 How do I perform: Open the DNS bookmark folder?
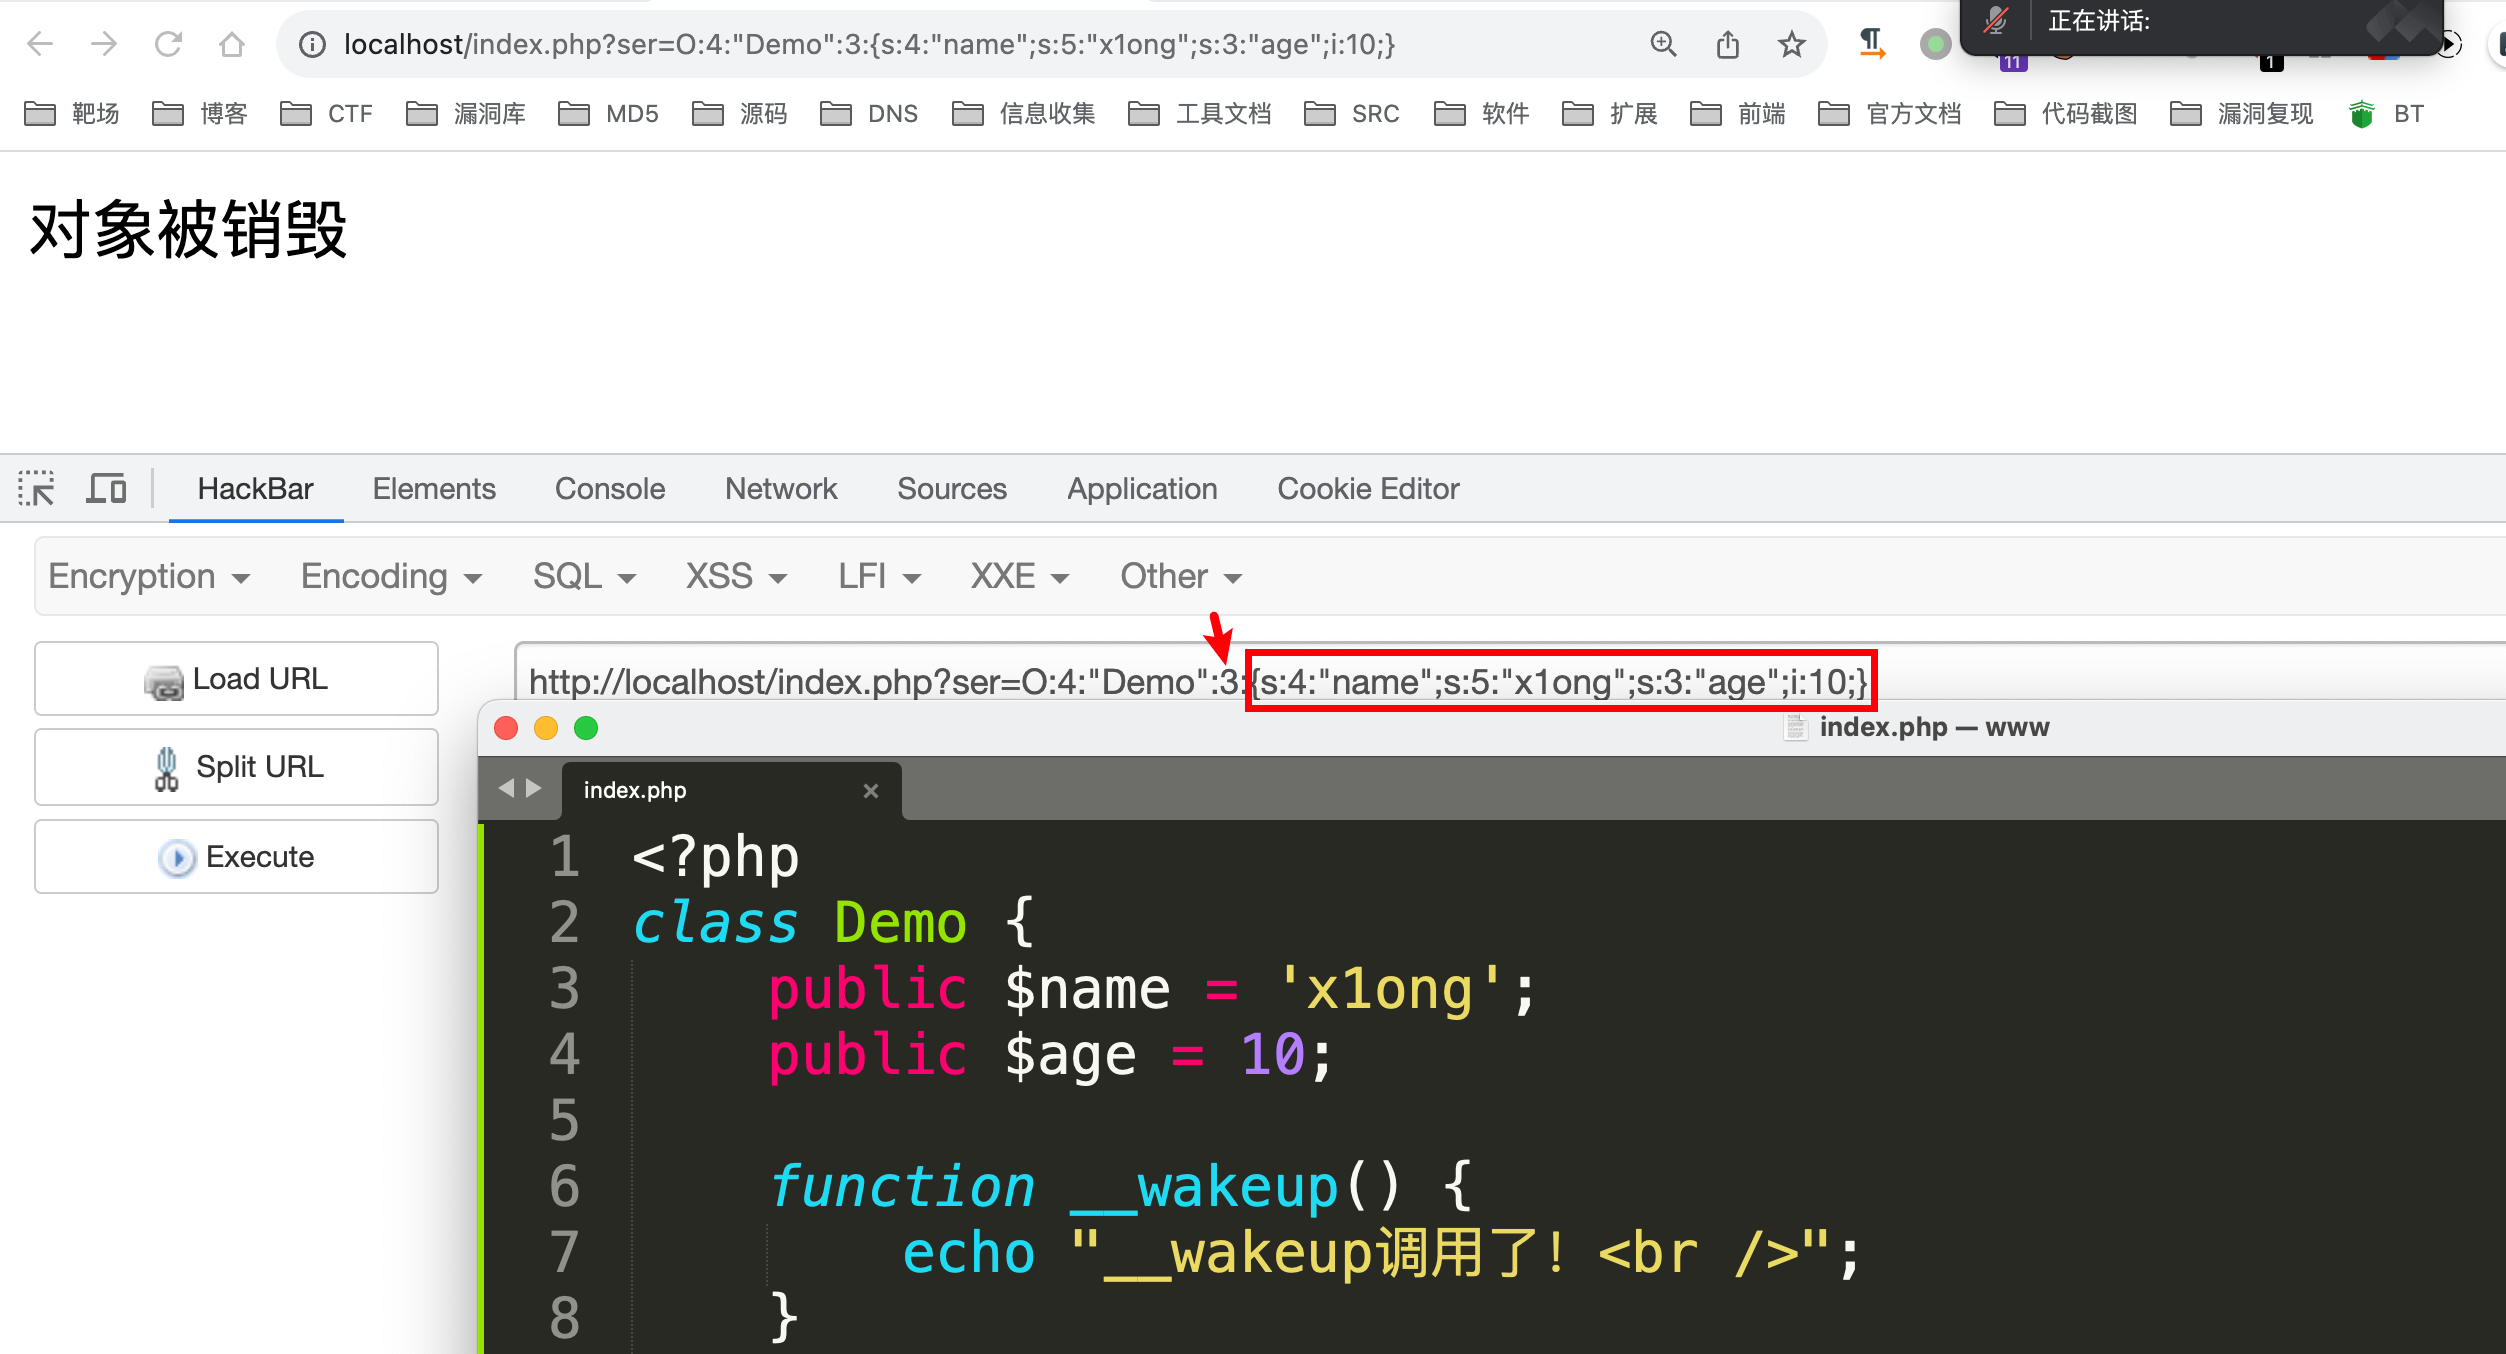click(869, 114)
